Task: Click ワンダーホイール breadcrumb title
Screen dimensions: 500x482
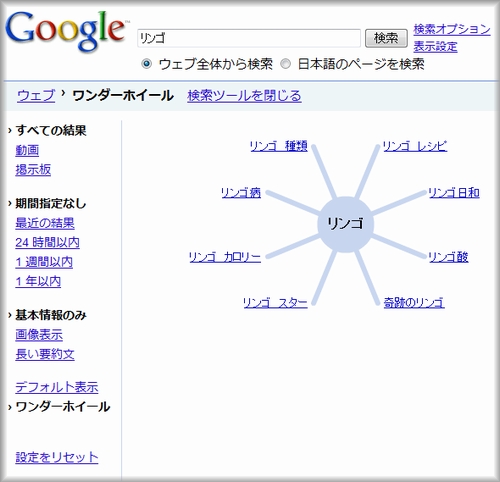Action: [123, 96]
